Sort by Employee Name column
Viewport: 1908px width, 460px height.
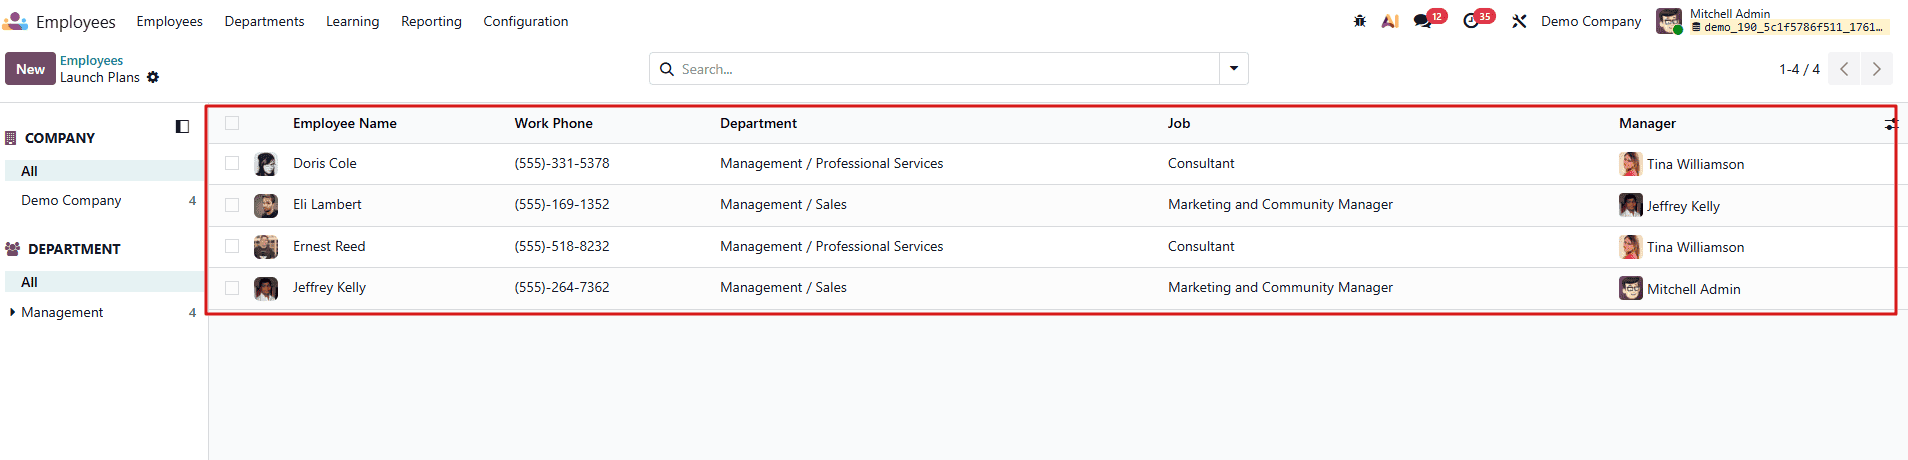pyautogui.click(x=345, y=123)
